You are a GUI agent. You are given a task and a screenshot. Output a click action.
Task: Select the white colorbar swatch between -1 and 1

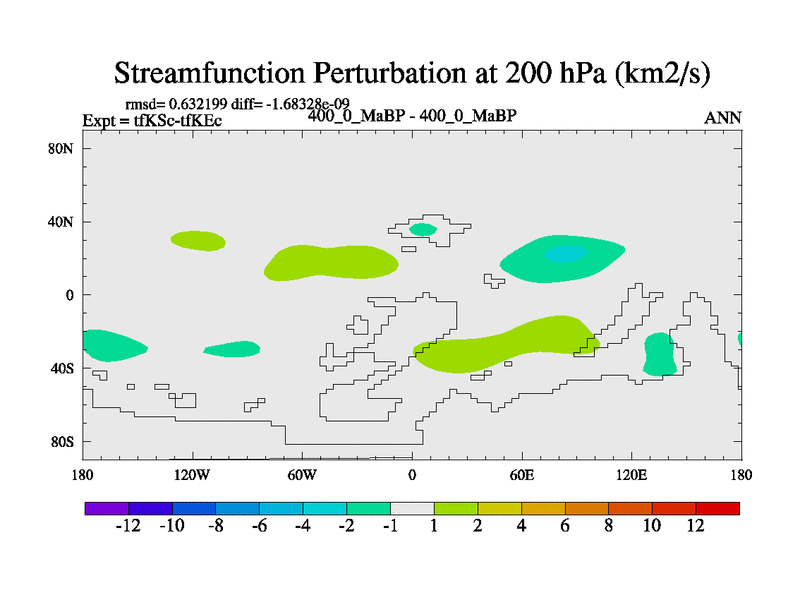click(412, 508)
